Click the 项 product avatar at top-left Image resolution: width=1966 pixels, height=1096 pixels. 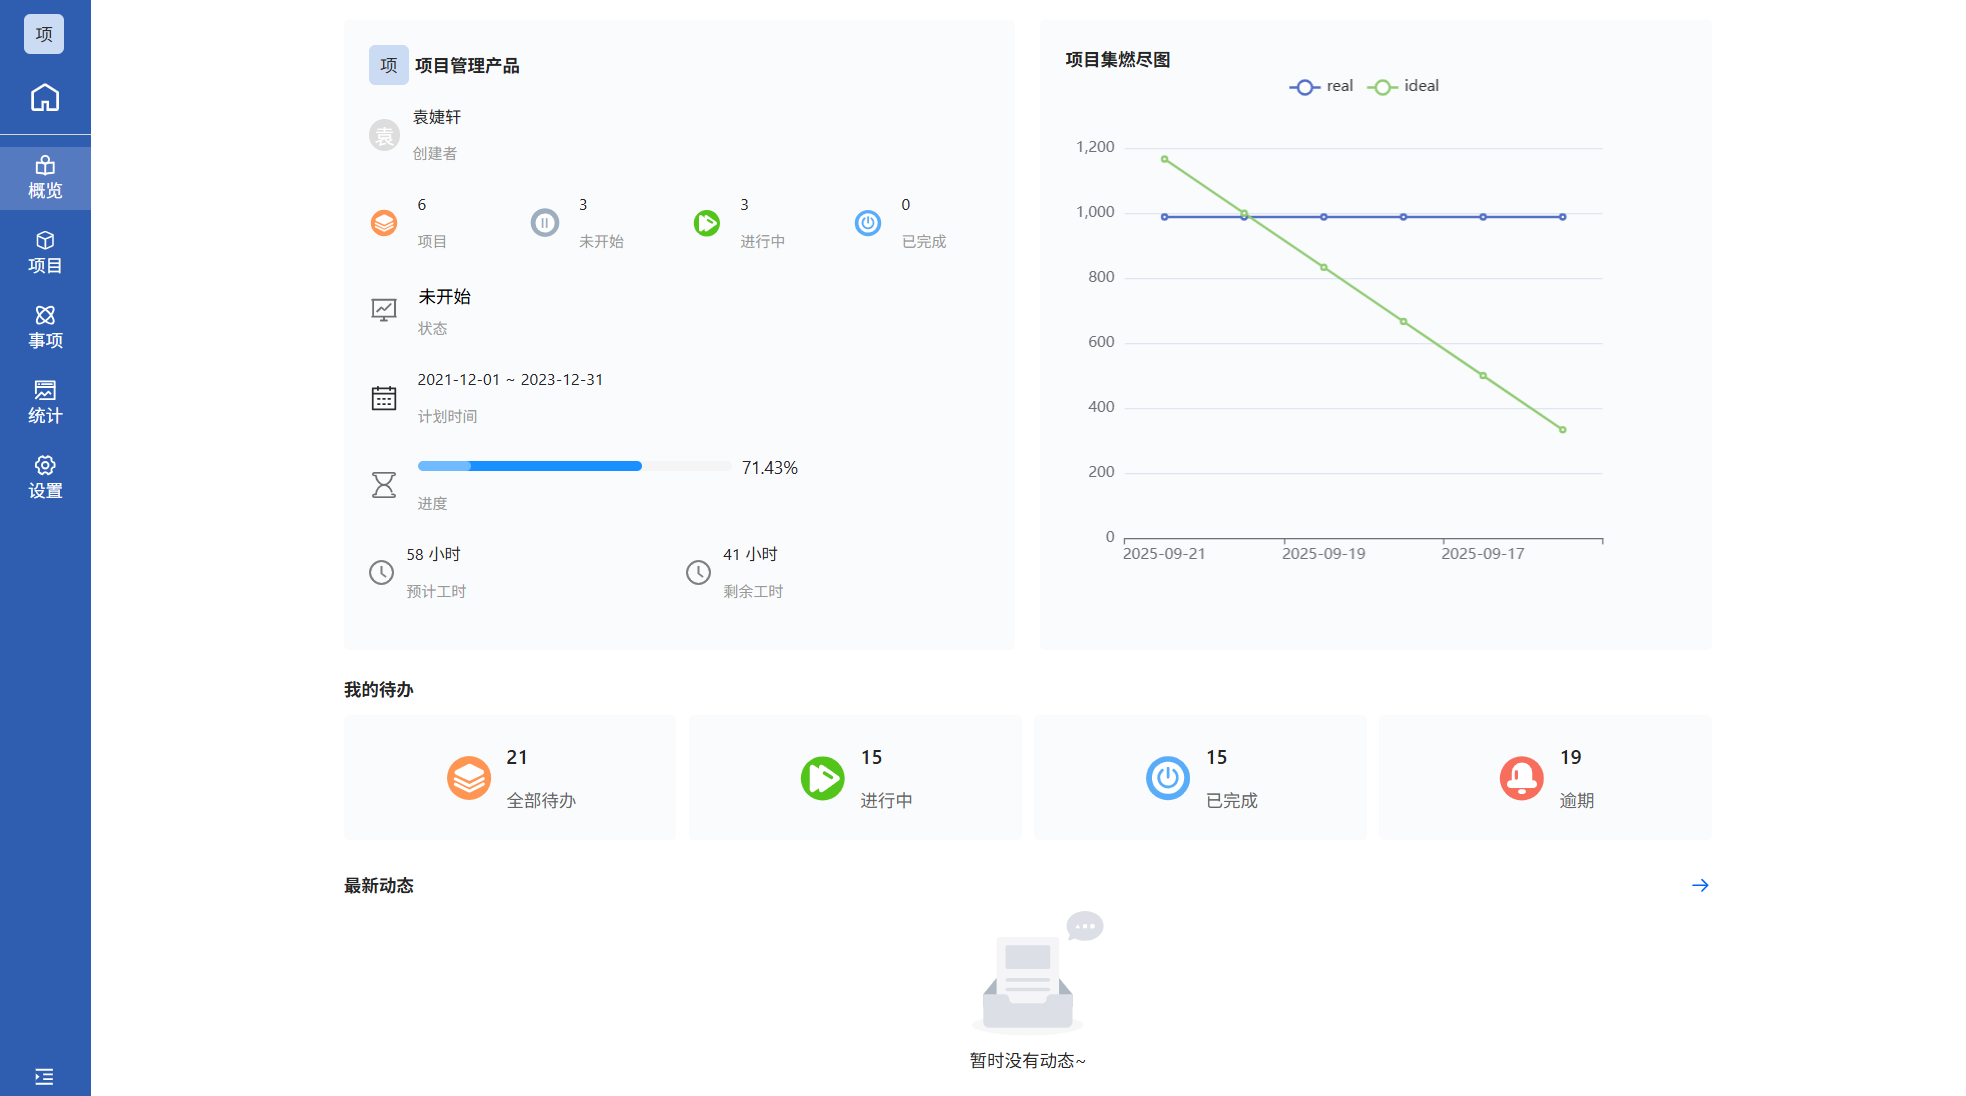44,34
